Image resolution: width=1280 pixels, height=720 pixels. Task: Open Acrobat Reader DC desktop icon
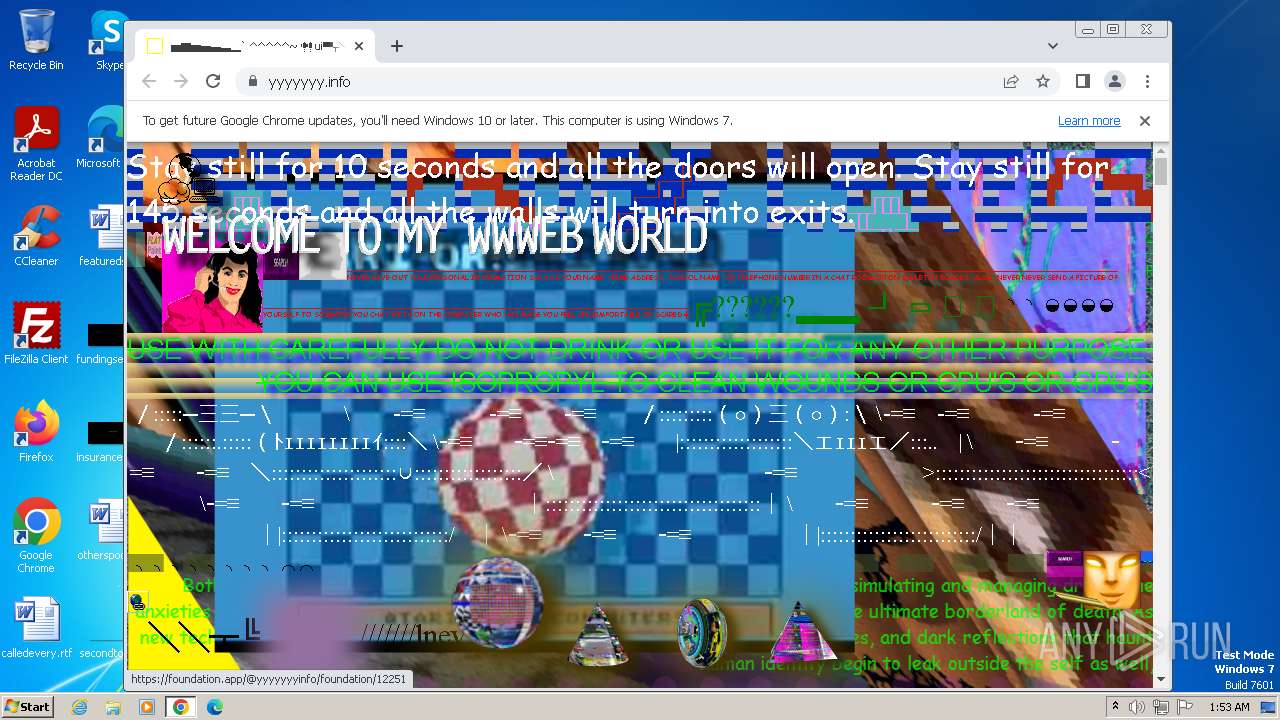coord(36,145)
